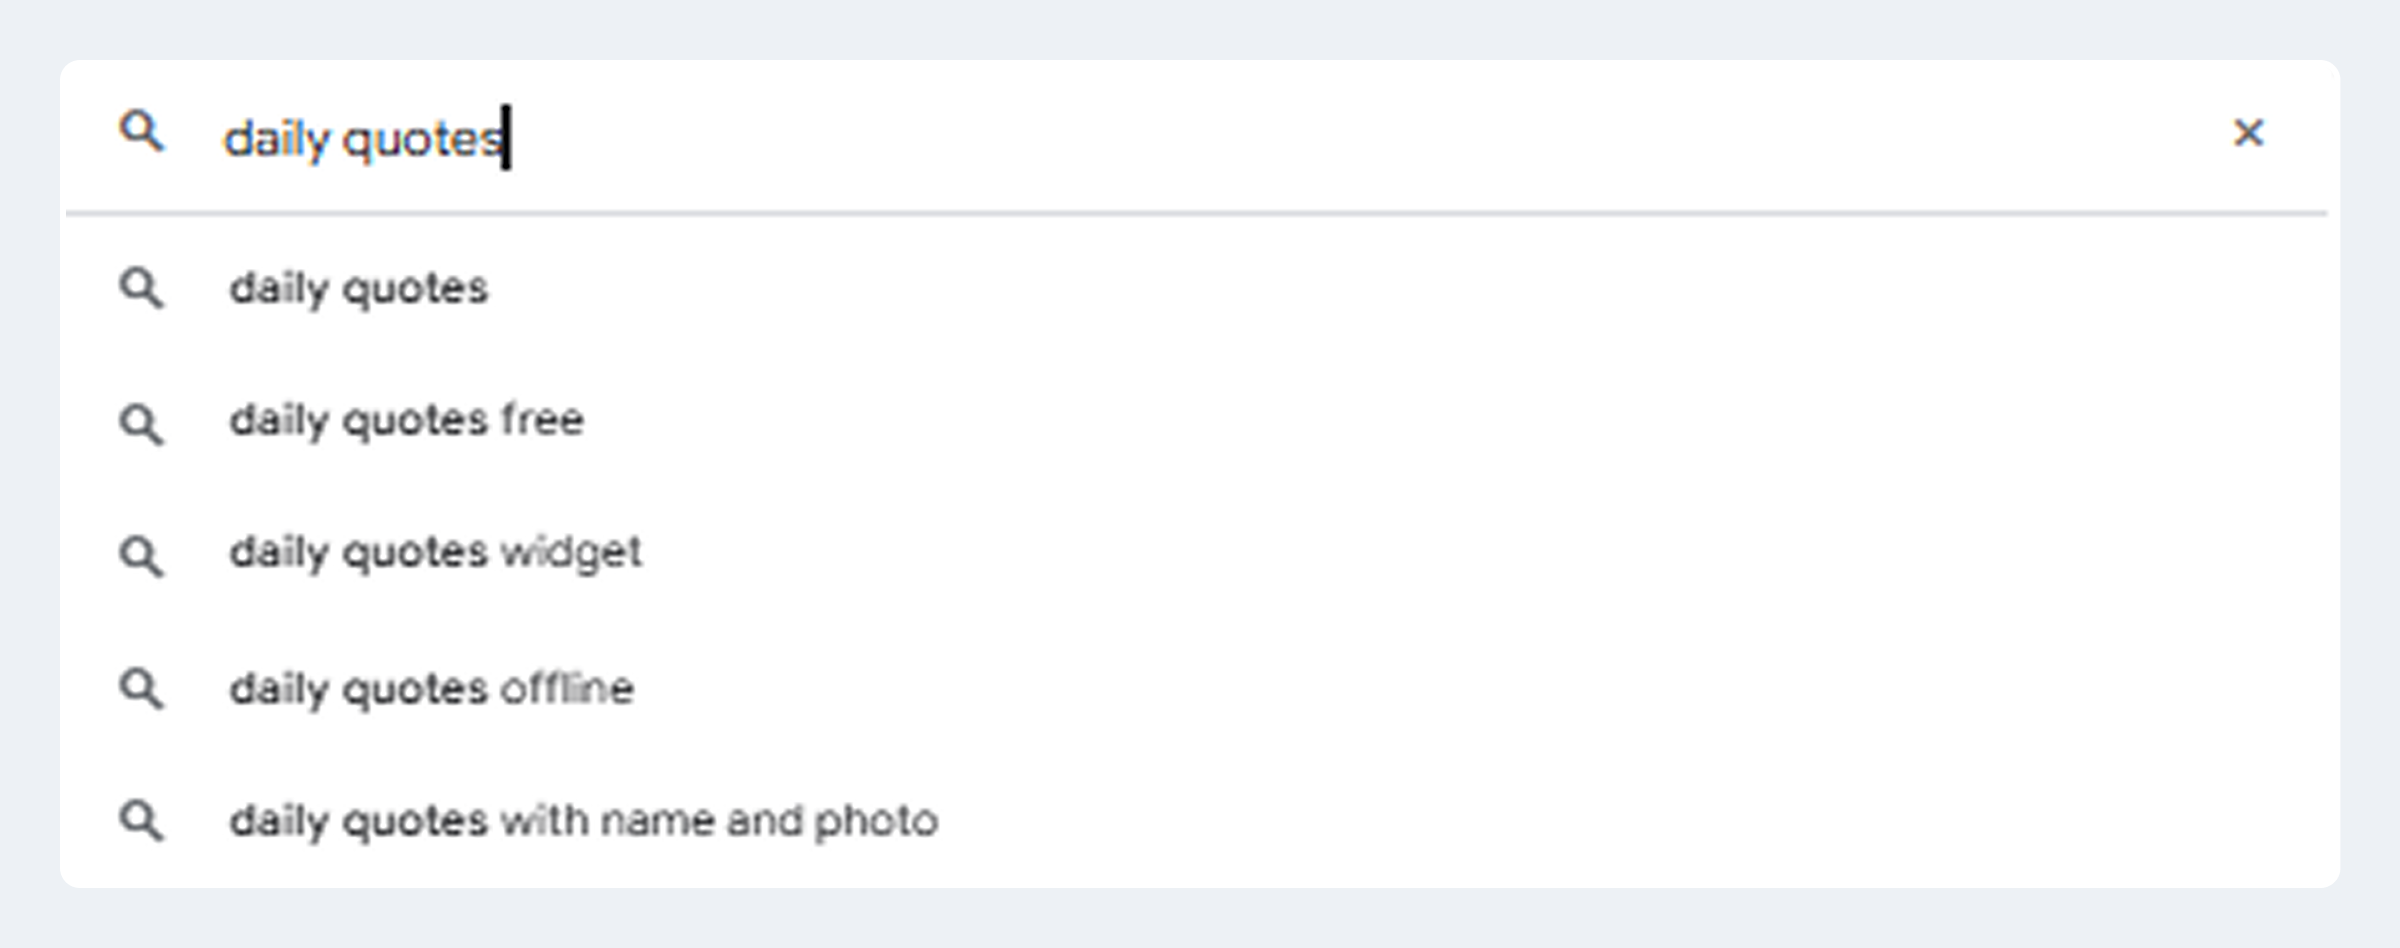This screenshot has width=2400, height=948.
Task: Click the word 'offline' in the suggestions
Action: coord(567,689)
